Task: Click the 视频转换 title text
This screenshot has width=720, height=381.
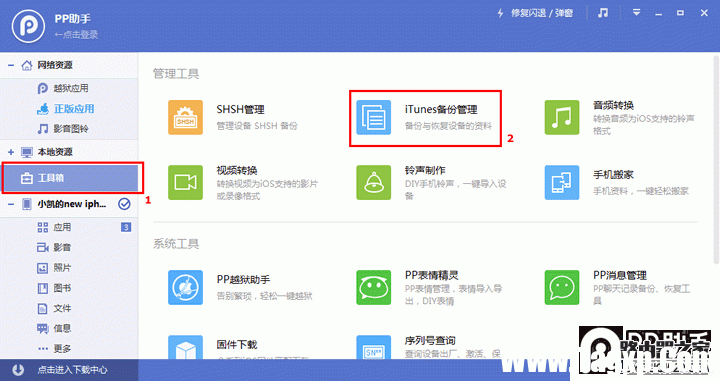Action: pos(236,170)
